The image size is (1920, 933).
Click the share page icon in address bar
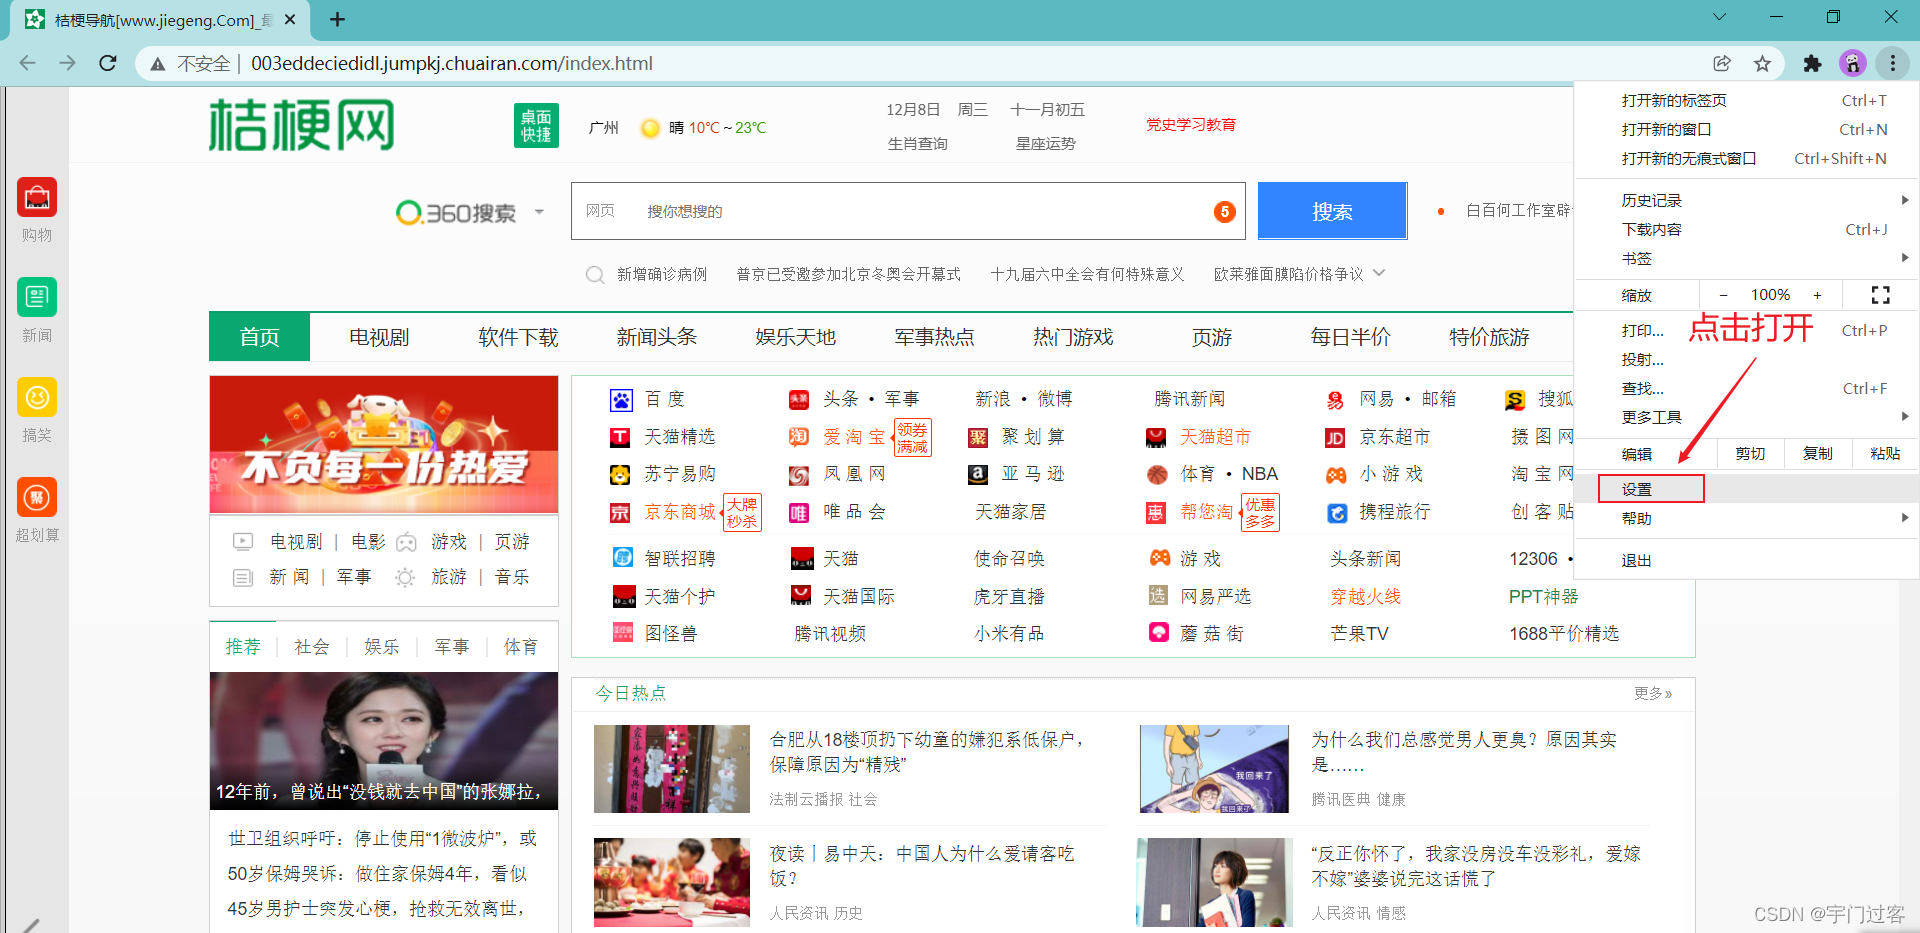(1722, 63)
